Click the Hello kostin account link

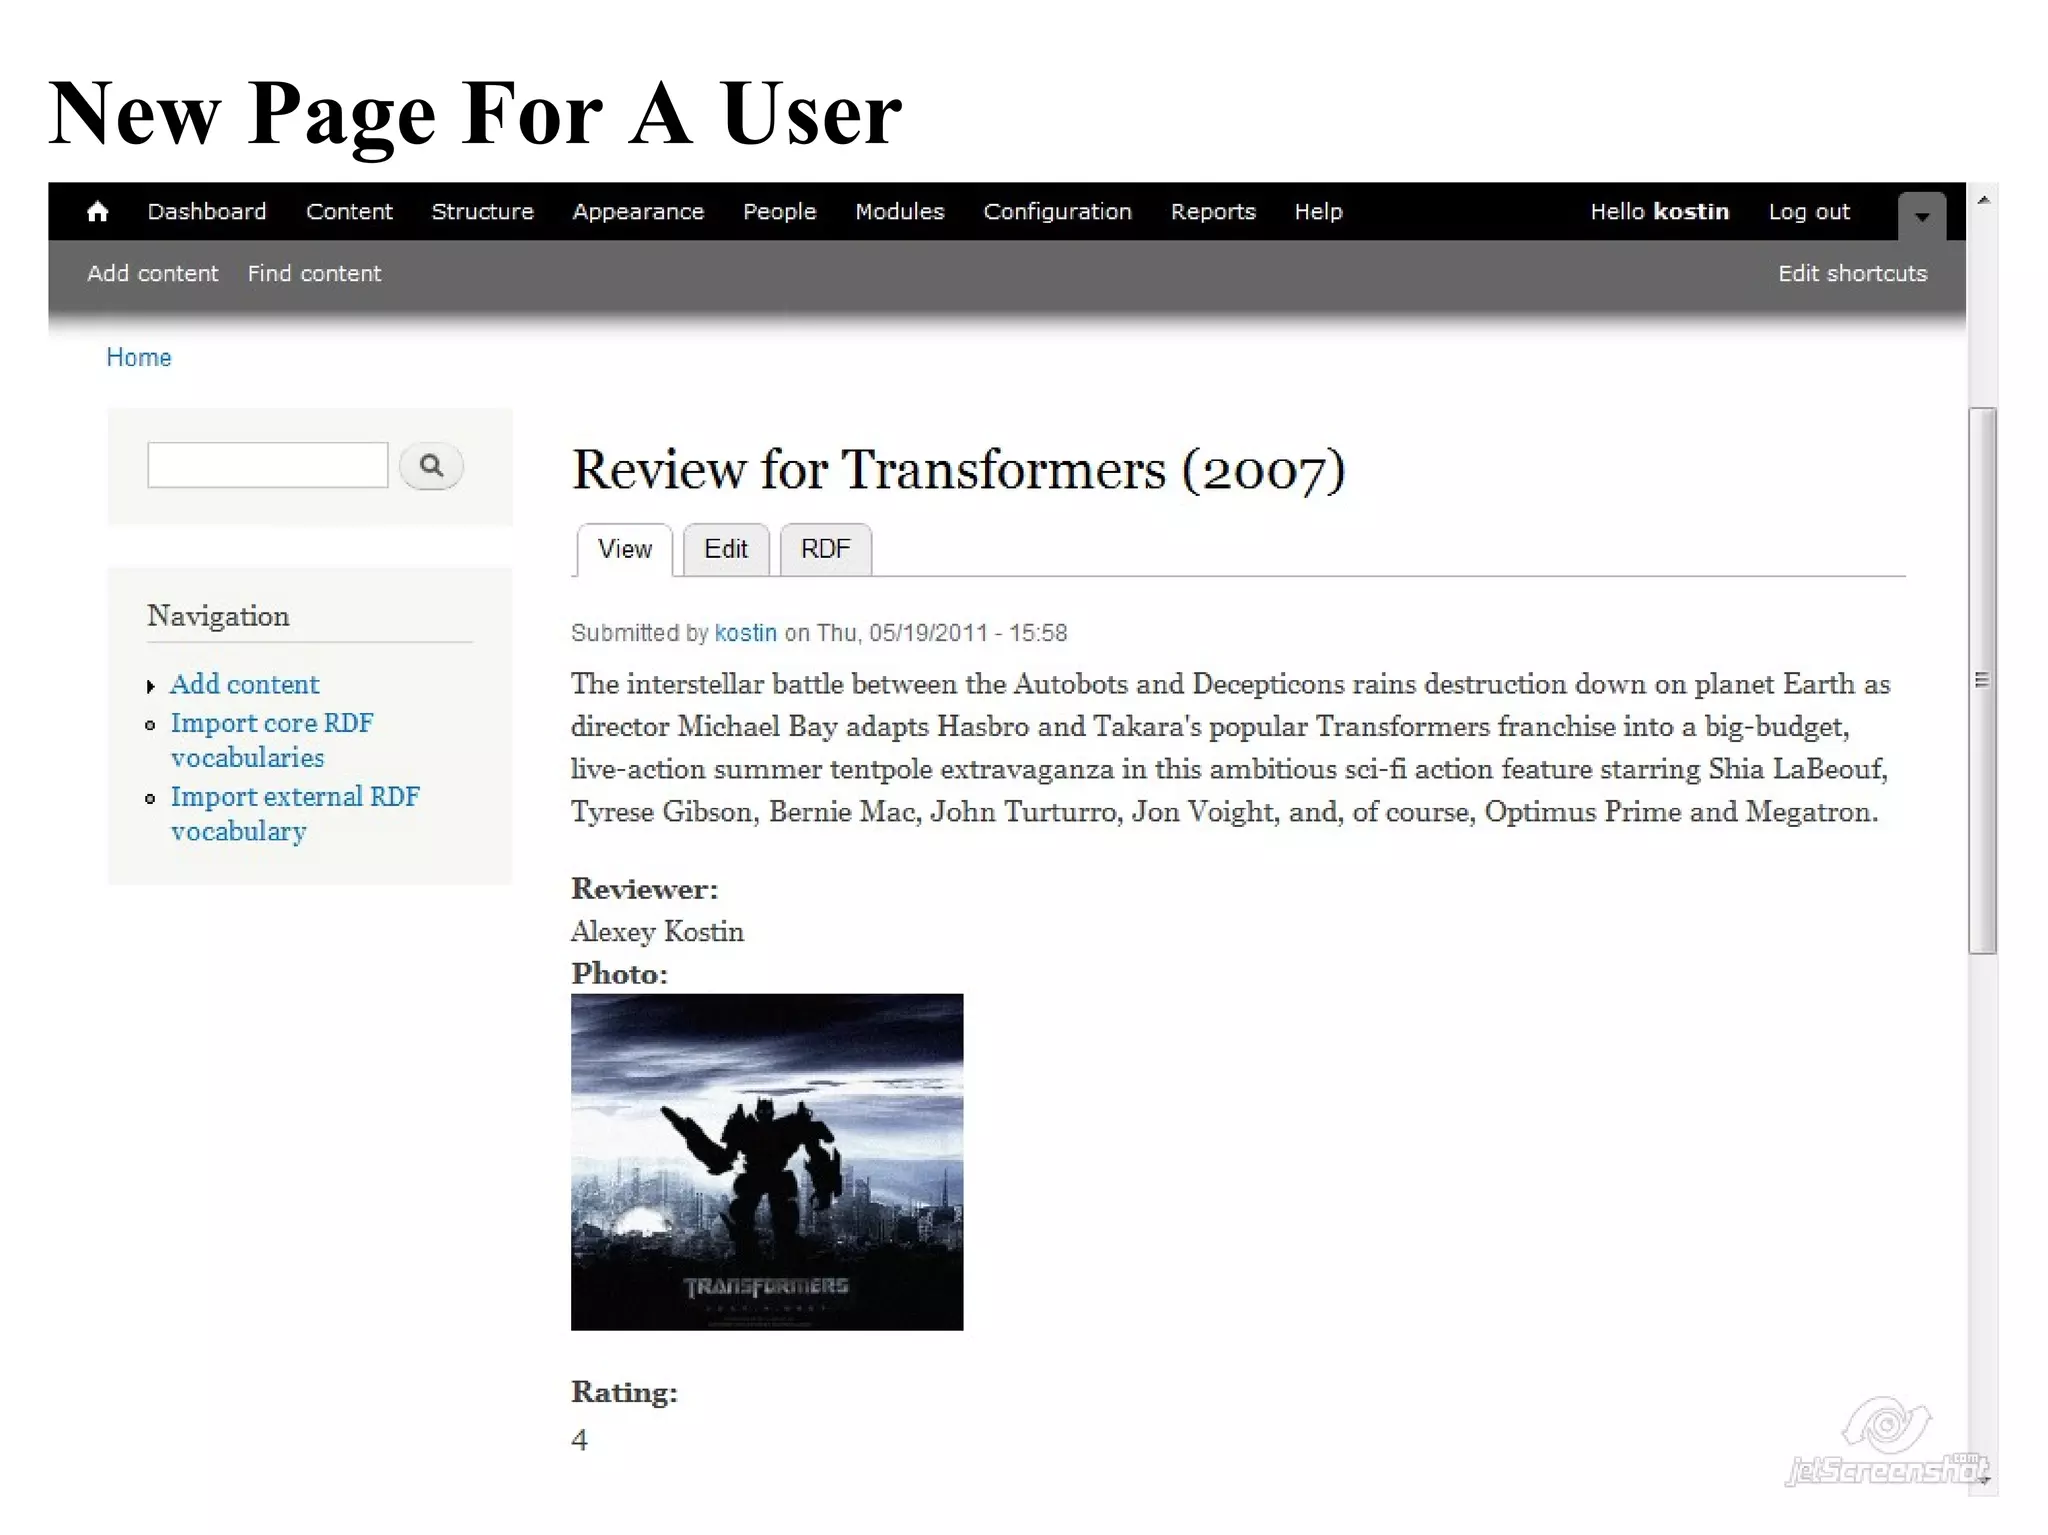pyautogui.click(x=1659, y=212)
